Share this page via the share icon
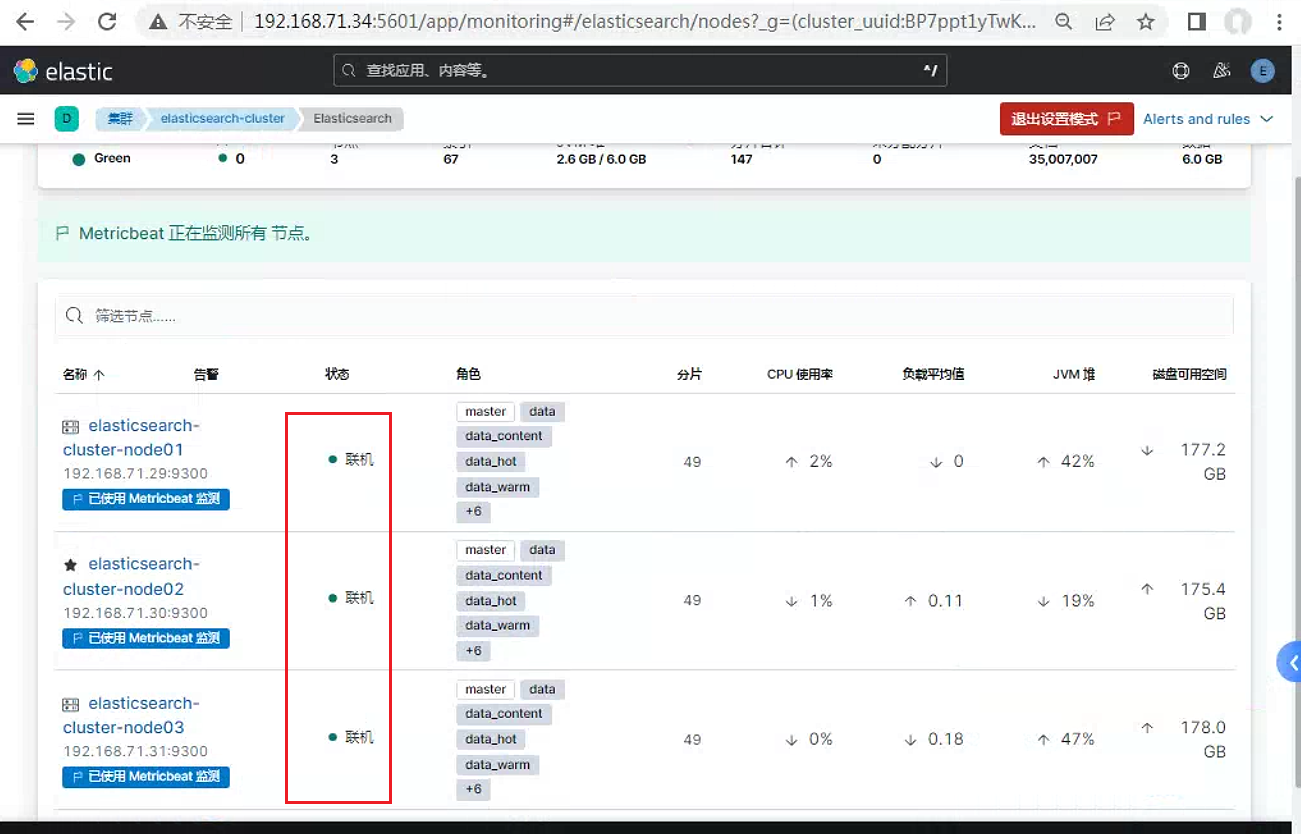 tap(1105, 21)
